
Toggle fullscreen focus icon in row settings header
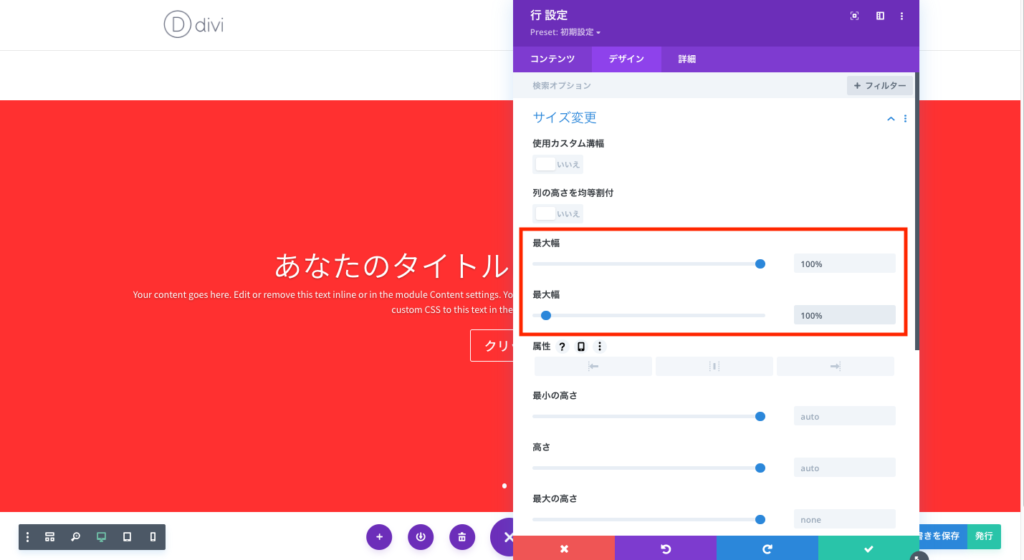pyautogui.click(x=854, y=16)
